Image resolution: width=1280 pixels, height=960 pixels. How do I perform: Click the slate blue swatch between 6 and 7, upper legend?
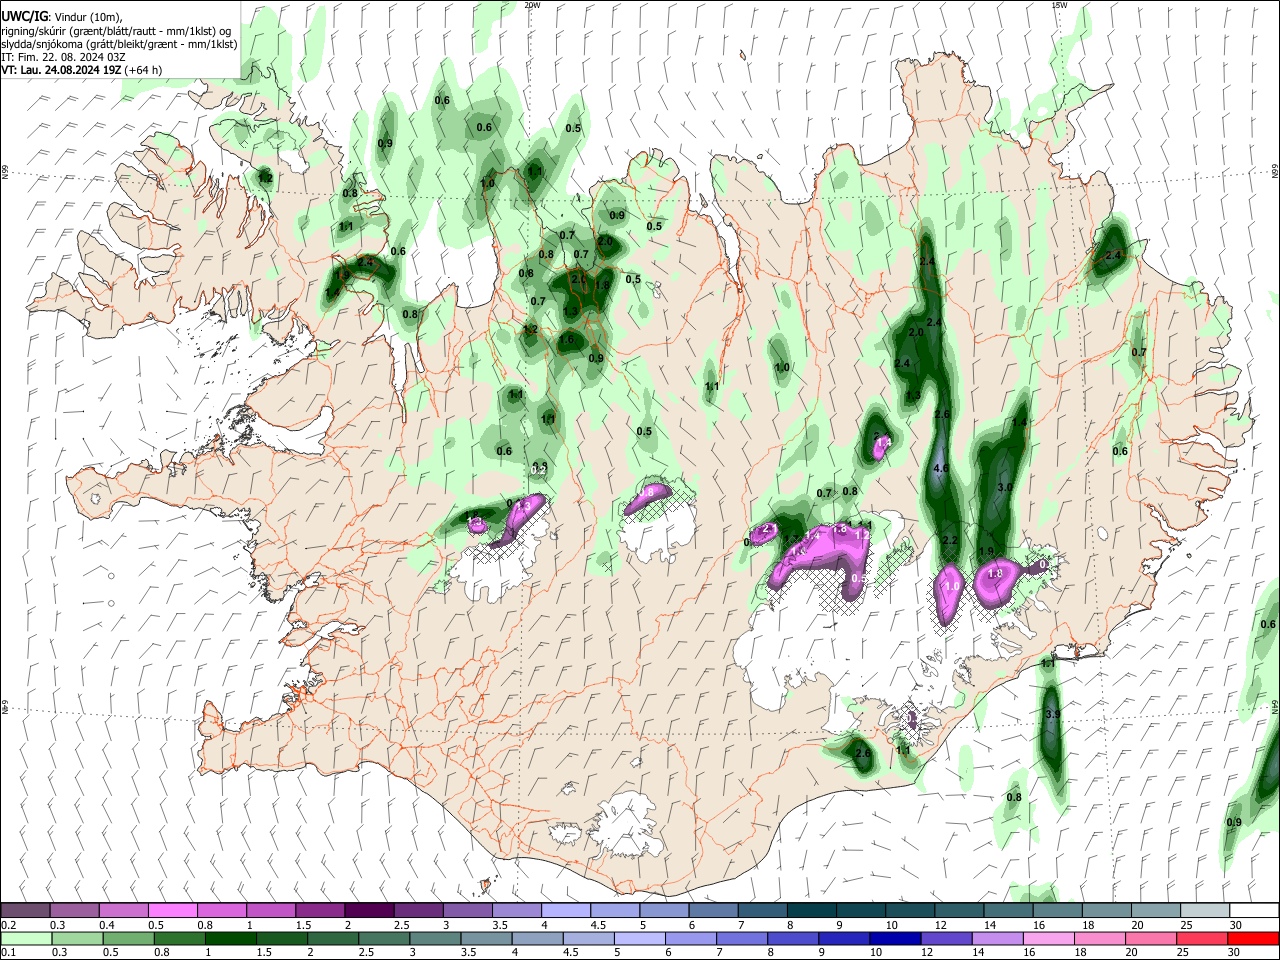(713, 911)
